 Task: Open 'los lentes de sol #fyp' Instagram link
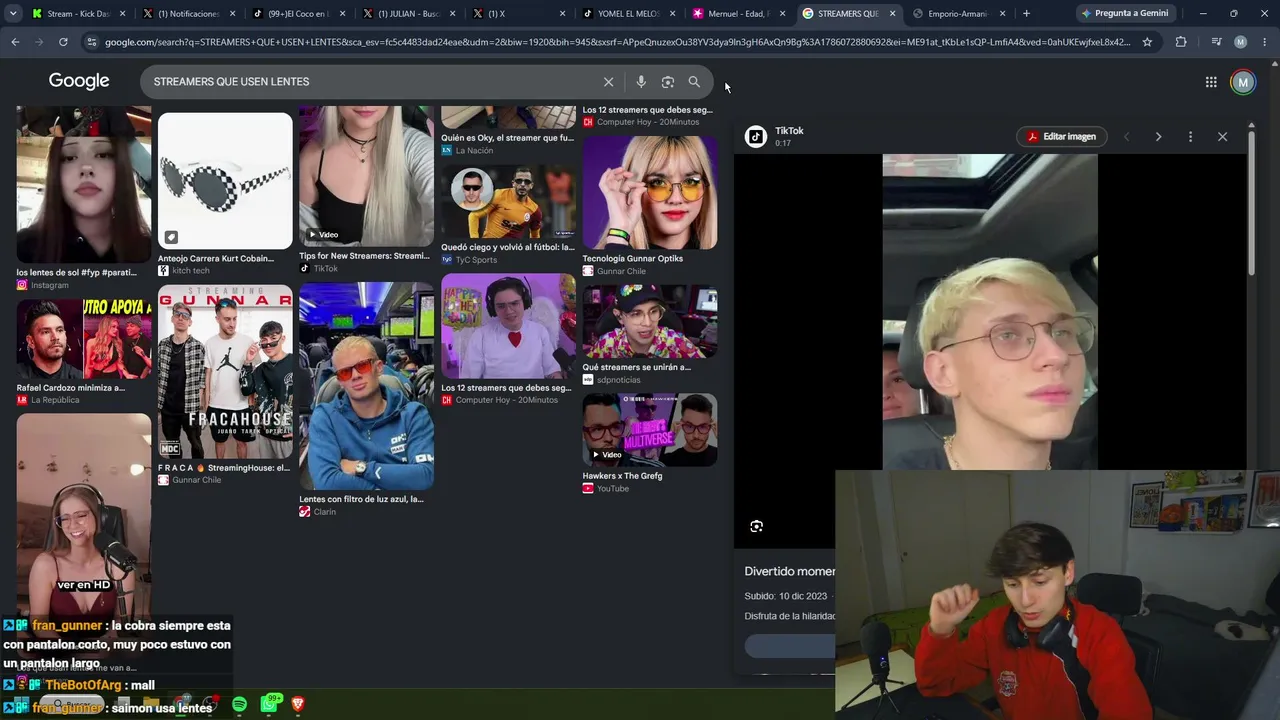77,273
